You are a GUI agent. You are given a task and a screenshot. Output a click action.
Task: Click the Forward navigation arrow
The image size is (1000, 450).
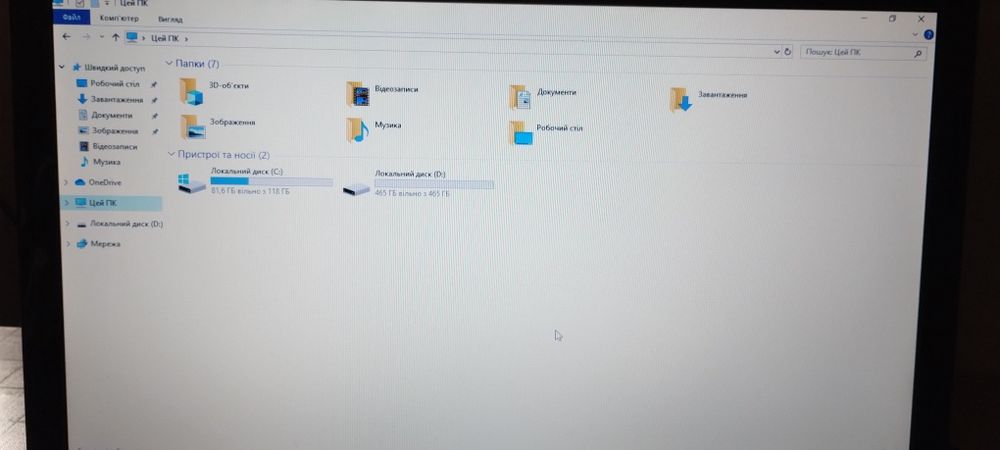pos(85,37)
